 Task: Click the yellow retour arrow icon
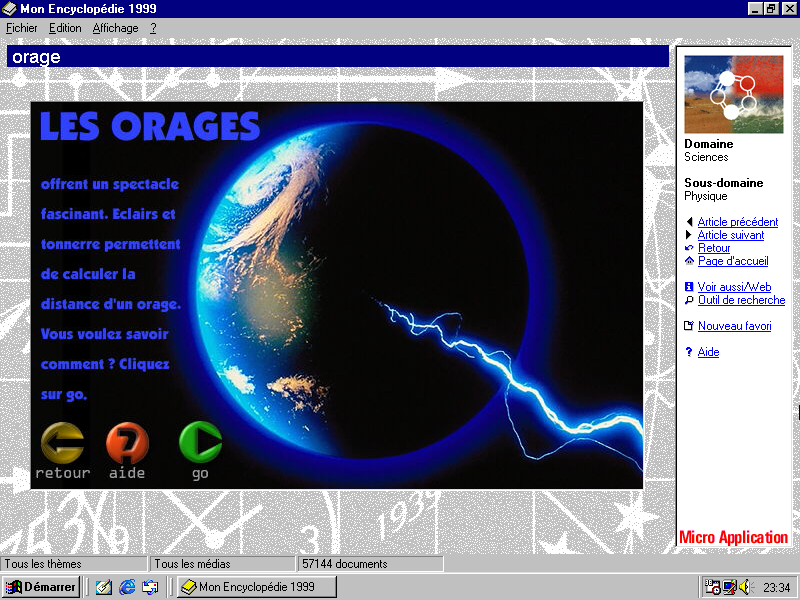[x=62, y=443]
